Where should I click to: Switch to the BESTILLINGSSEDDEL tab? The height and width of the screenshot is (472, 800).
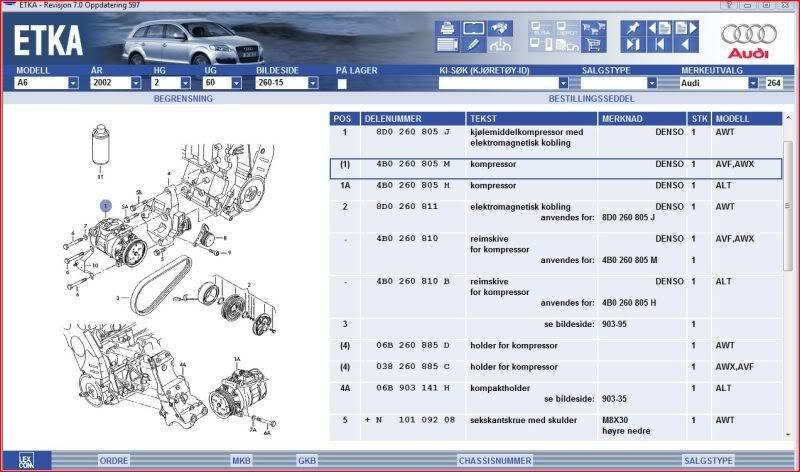(x=586, y=100)
